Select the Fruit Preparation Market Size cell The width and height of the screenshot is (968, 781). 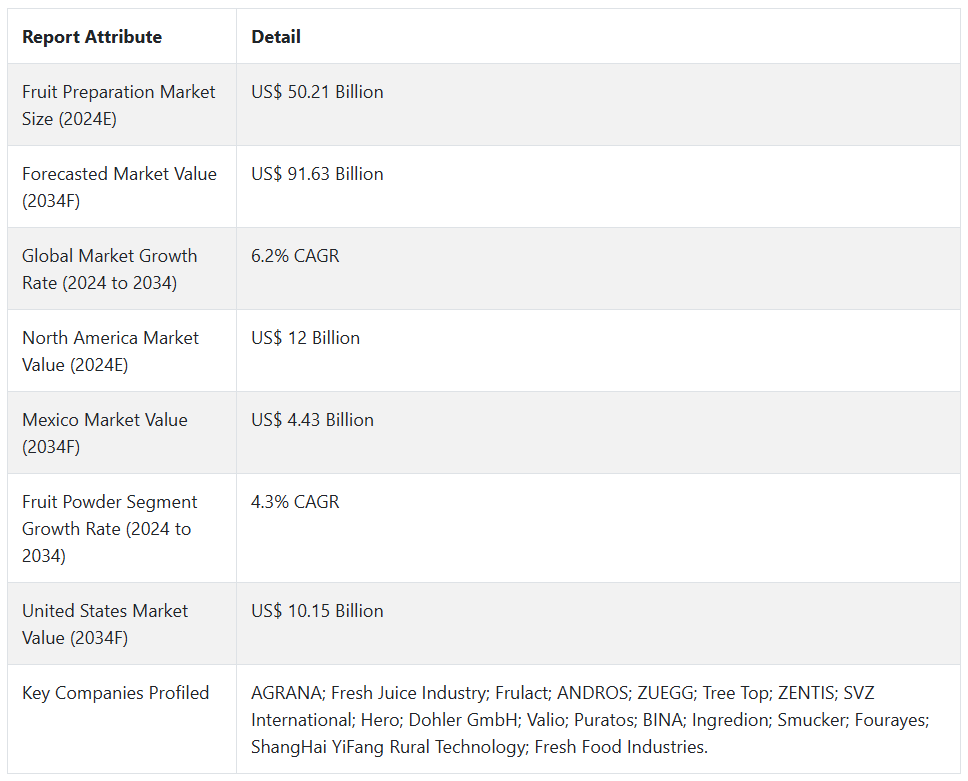122,105
